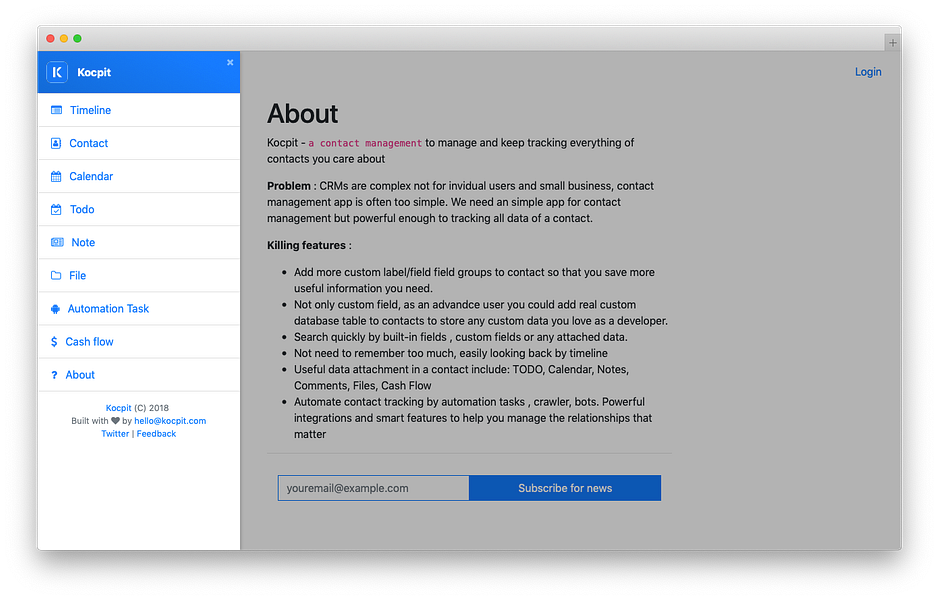Click the yellow minimize window button

coord(63,38)
